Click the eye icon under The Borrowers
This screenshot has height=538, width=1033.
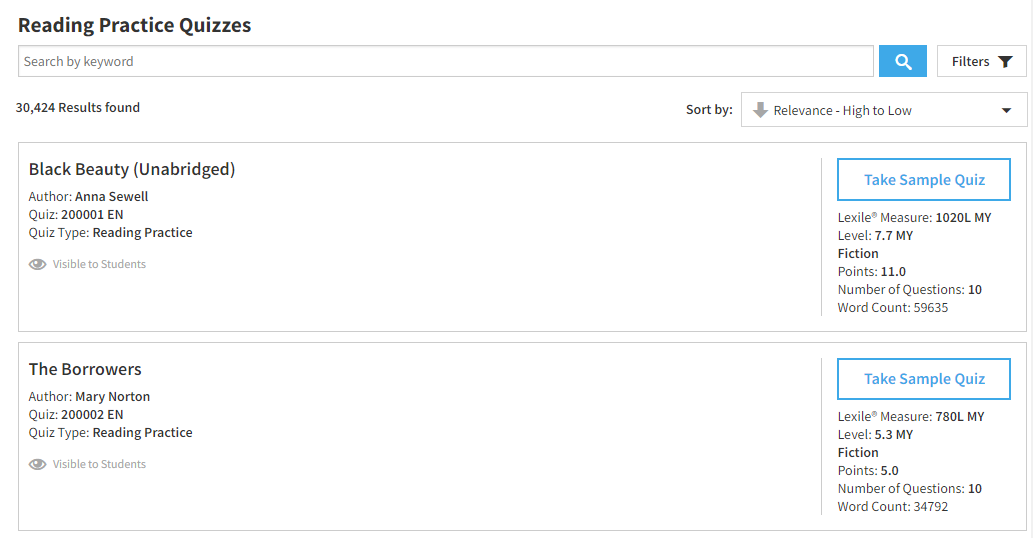click(38, 464)
